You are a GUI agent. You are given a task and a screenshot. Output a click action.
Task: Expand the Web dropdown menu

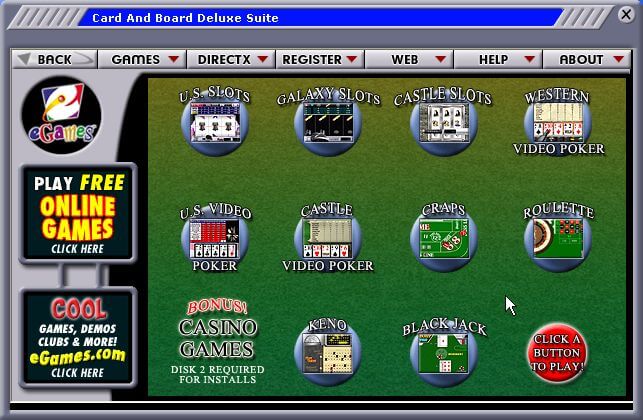click(x=409, y=59)
